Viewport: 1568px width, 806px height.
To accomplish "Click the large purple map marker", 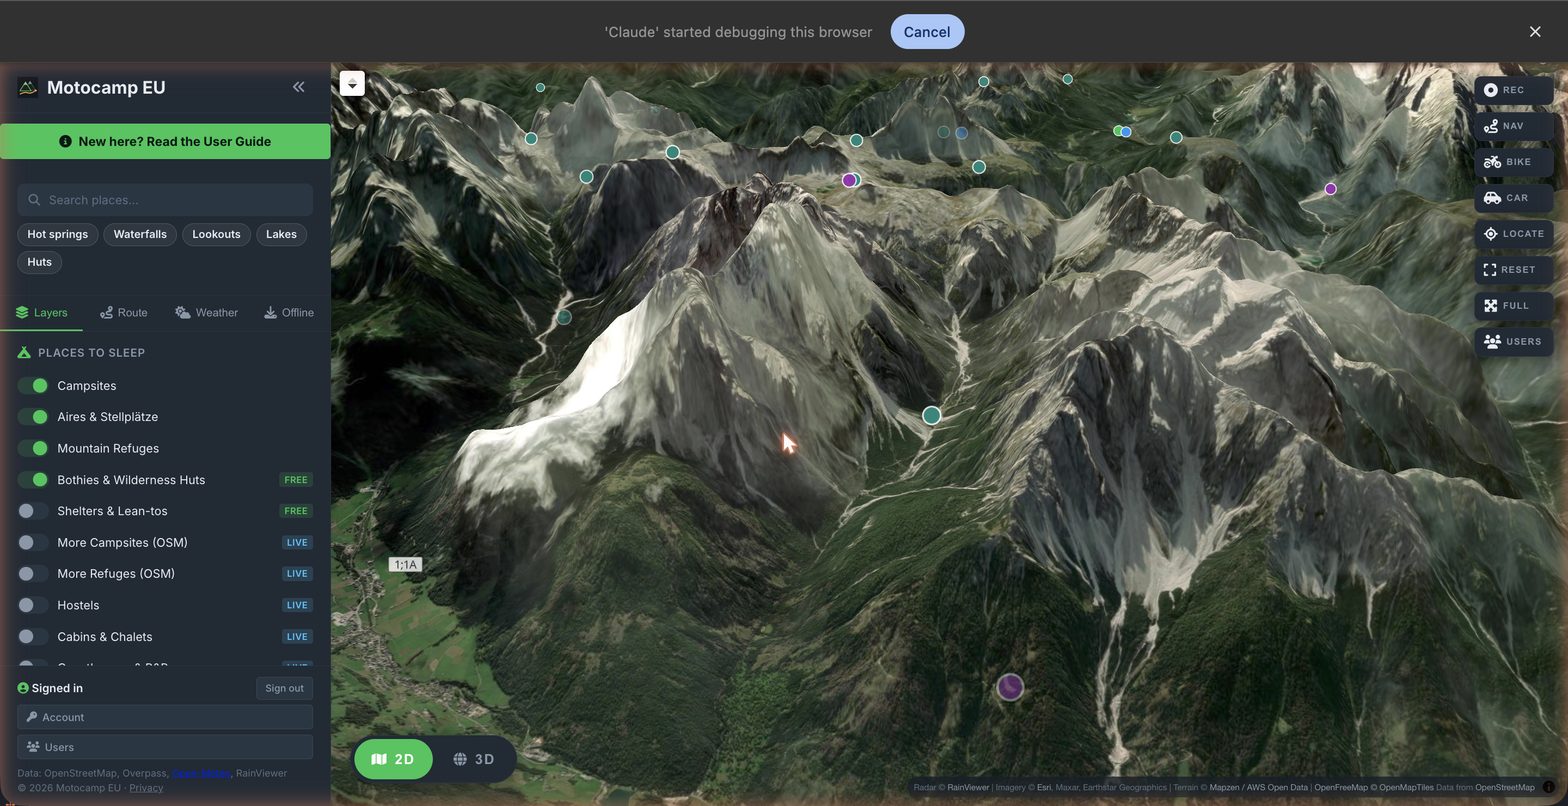I will click(1010, 687).
